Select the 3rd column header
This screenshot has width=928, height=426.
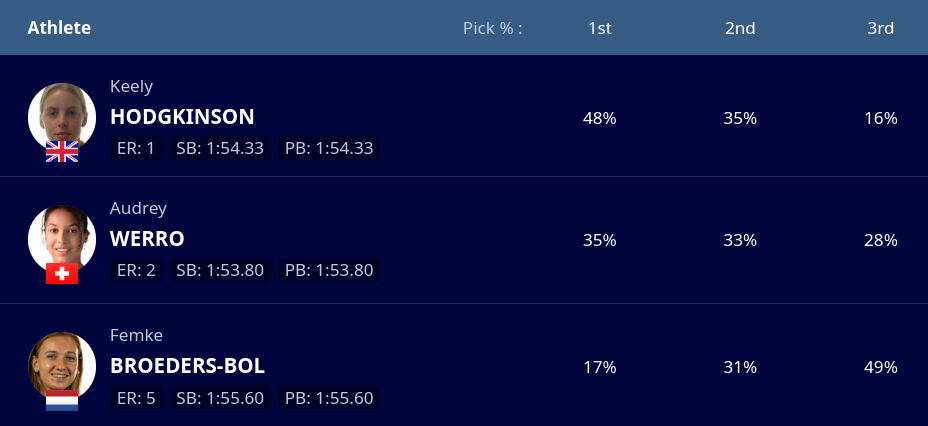(881, 28)
